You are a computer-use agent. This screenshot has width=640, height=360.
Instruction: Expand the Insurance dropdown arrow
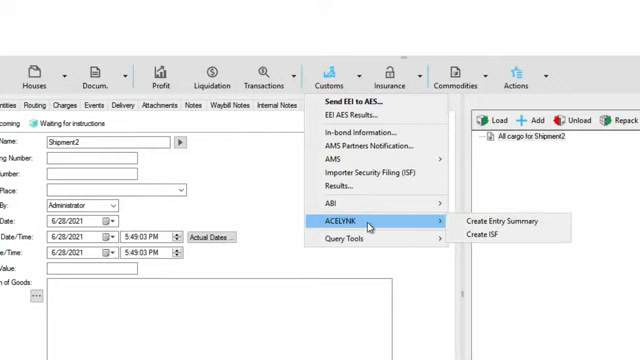[x=420, y=76]
